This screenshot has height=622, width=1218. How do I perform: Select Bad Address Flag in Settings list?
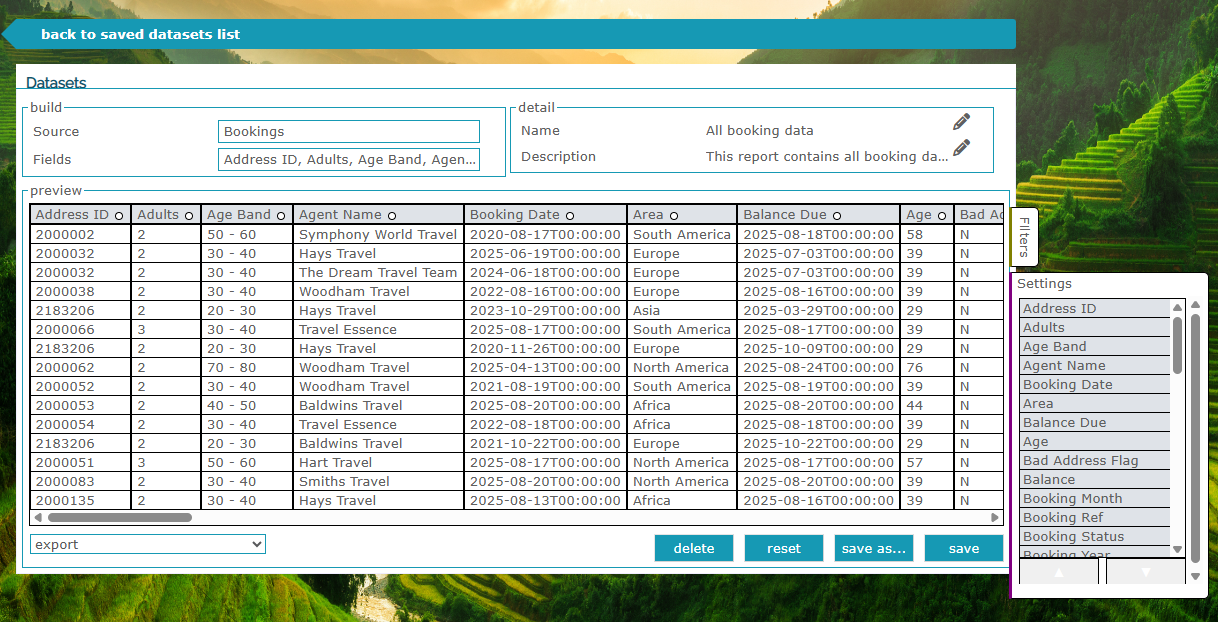tap(1095, 461)
